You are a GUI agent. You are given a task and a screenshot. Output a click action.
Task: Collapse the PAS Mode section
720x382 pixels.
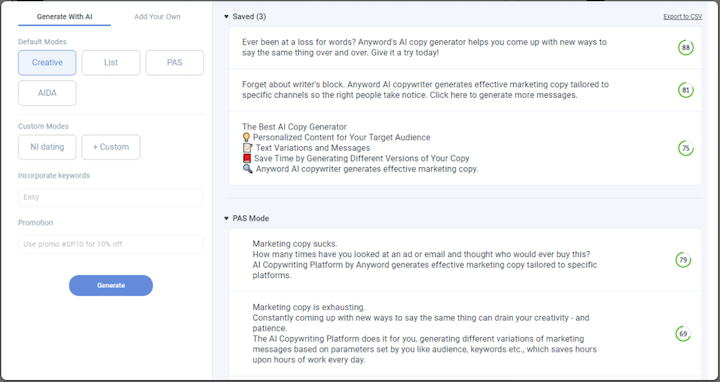[x=226, y=218]
